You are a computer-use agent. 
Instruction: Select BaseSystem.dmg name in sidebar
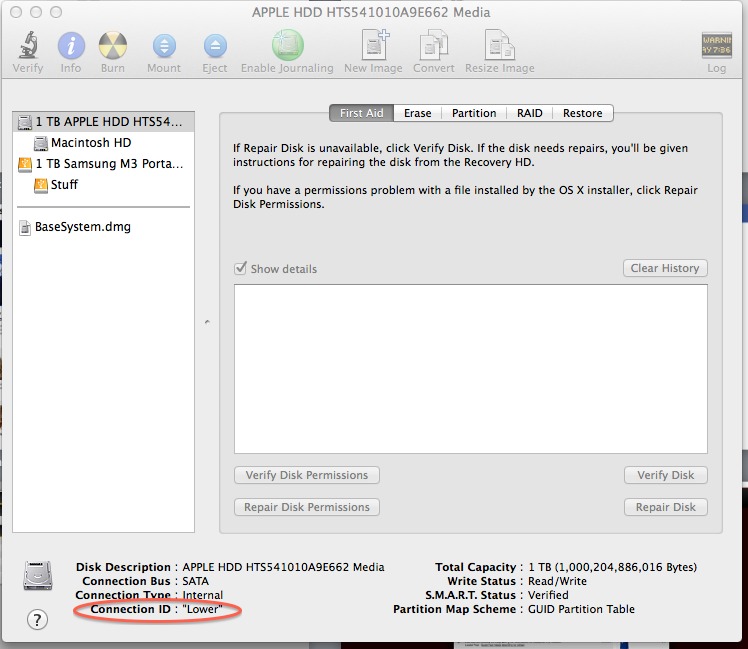click(x=83, y=227)
